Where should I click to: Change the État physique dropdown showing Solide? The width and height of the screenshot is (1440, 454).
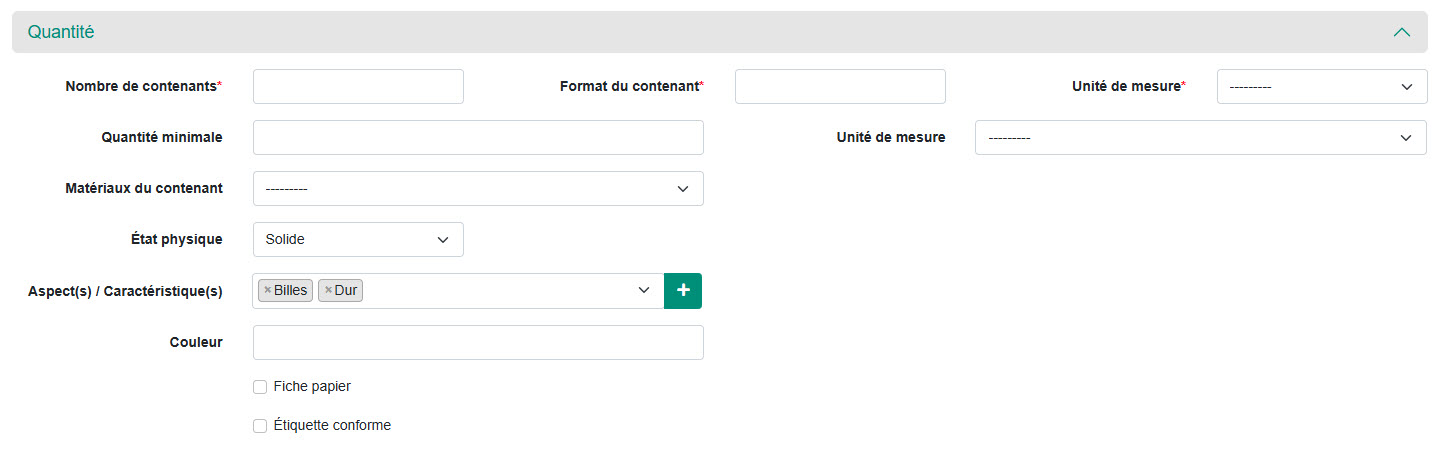(x=358, y=240)
